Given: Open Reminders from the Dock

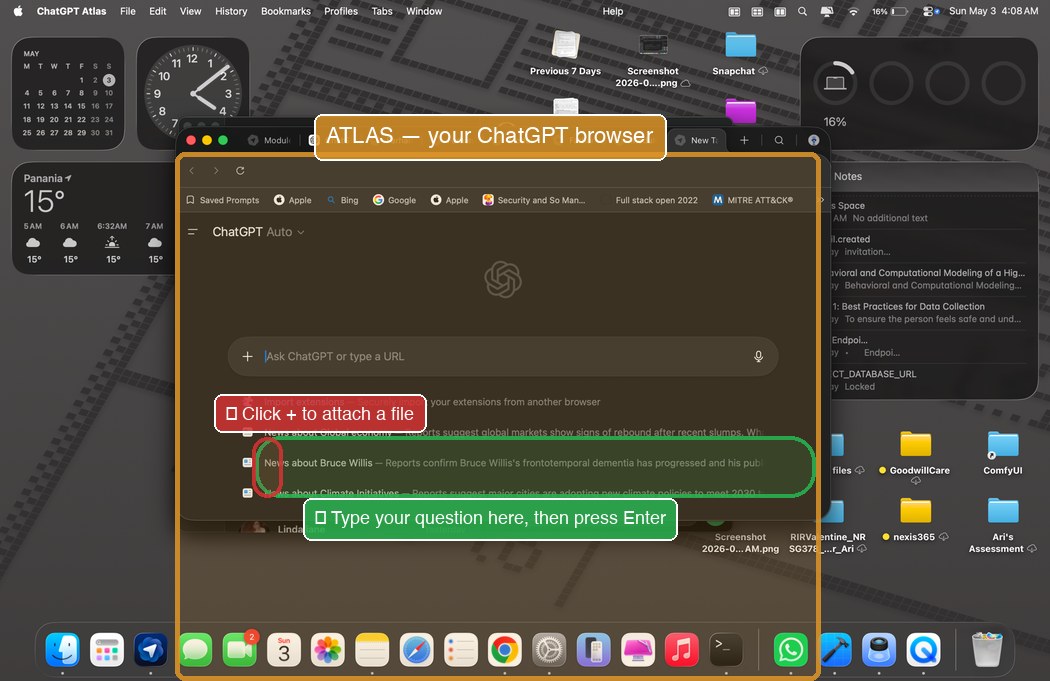Looking at the screenshot, I should (461, 650).
